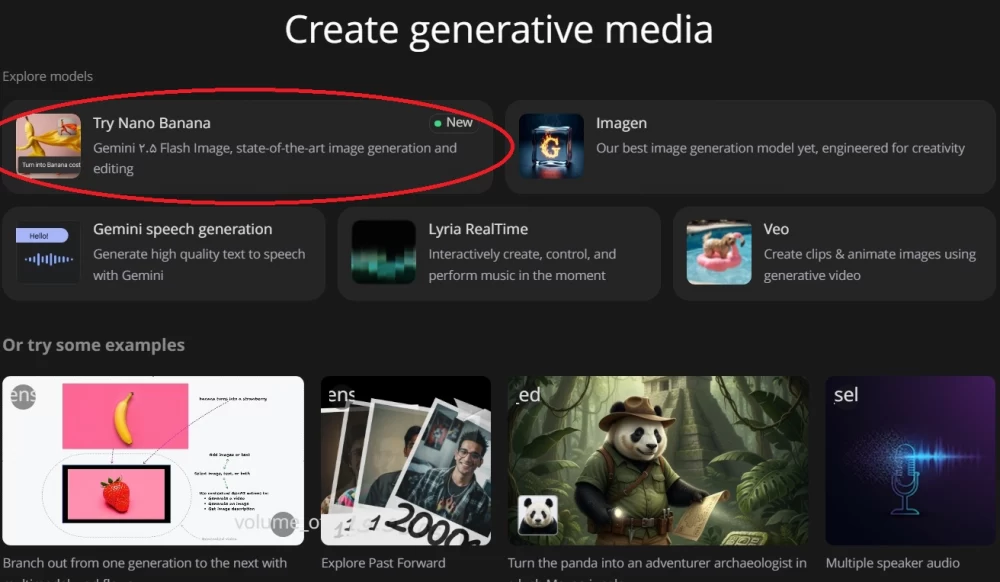The image size is (1000, 582).
Task: Click the Branch out from one generation caption
Action: click(x=145, y=563)
